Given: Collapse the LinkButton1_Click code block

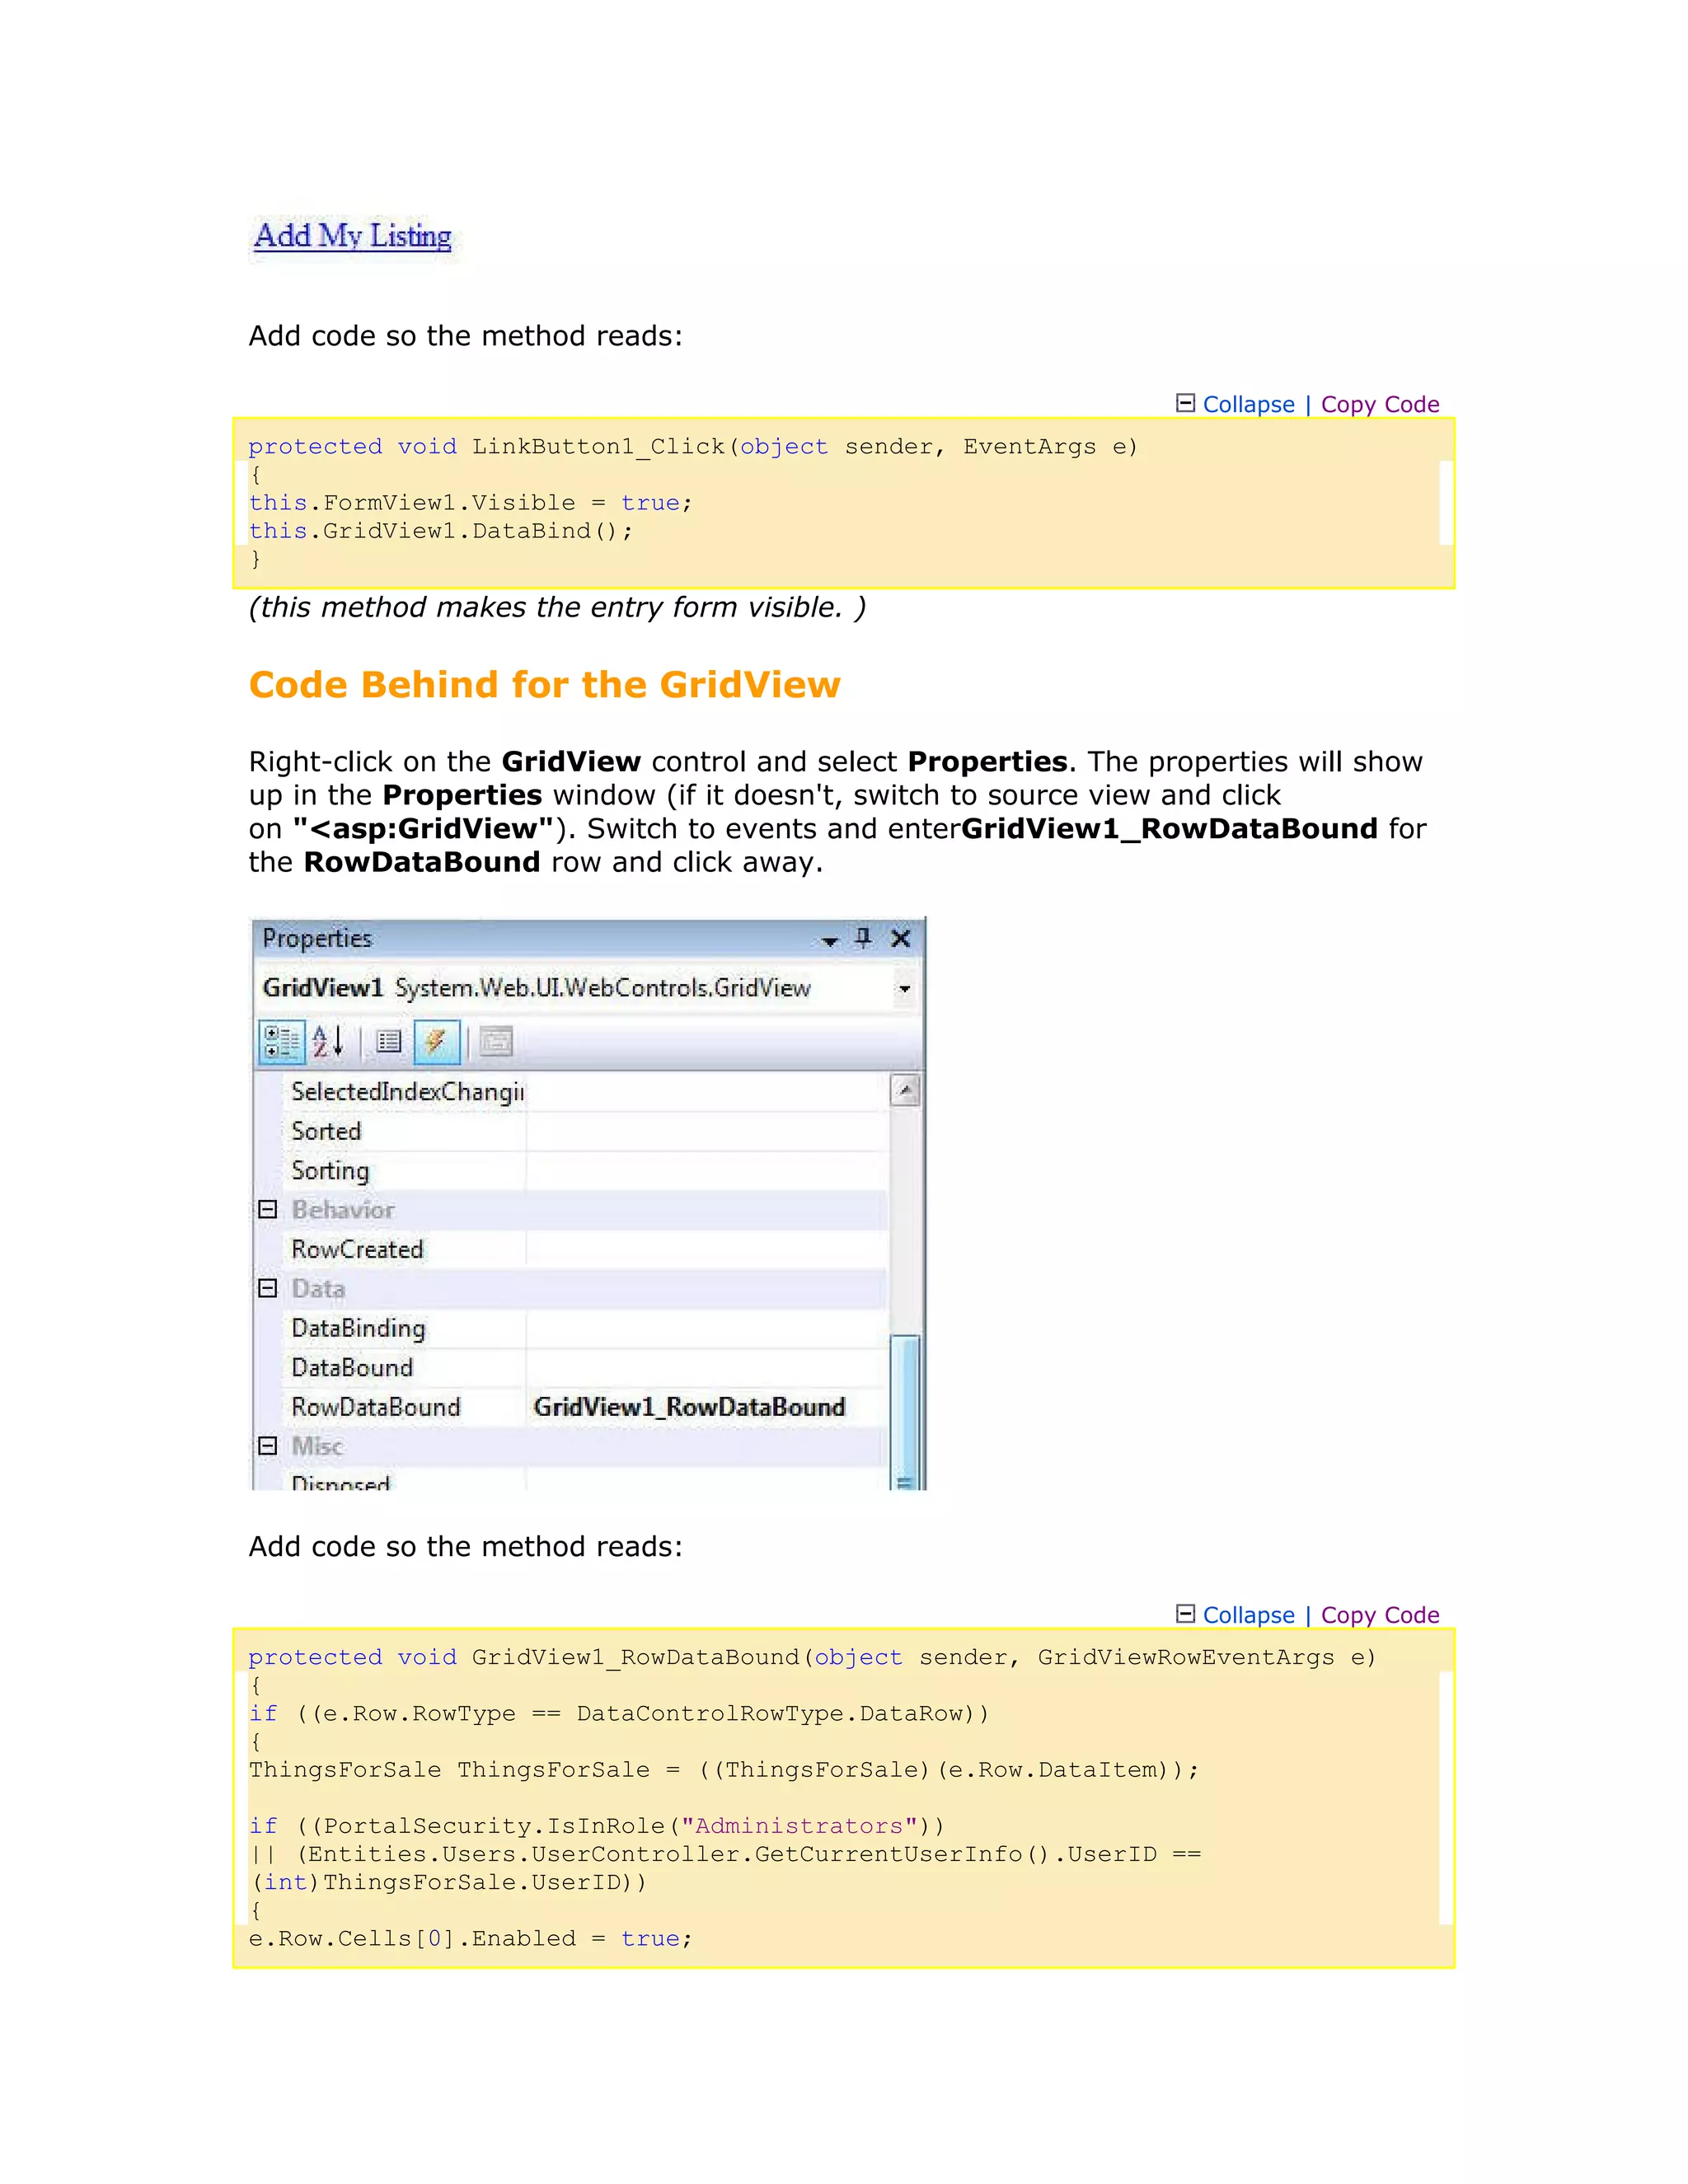Looking at the screenshot, I should click(x=1248, y=404).
